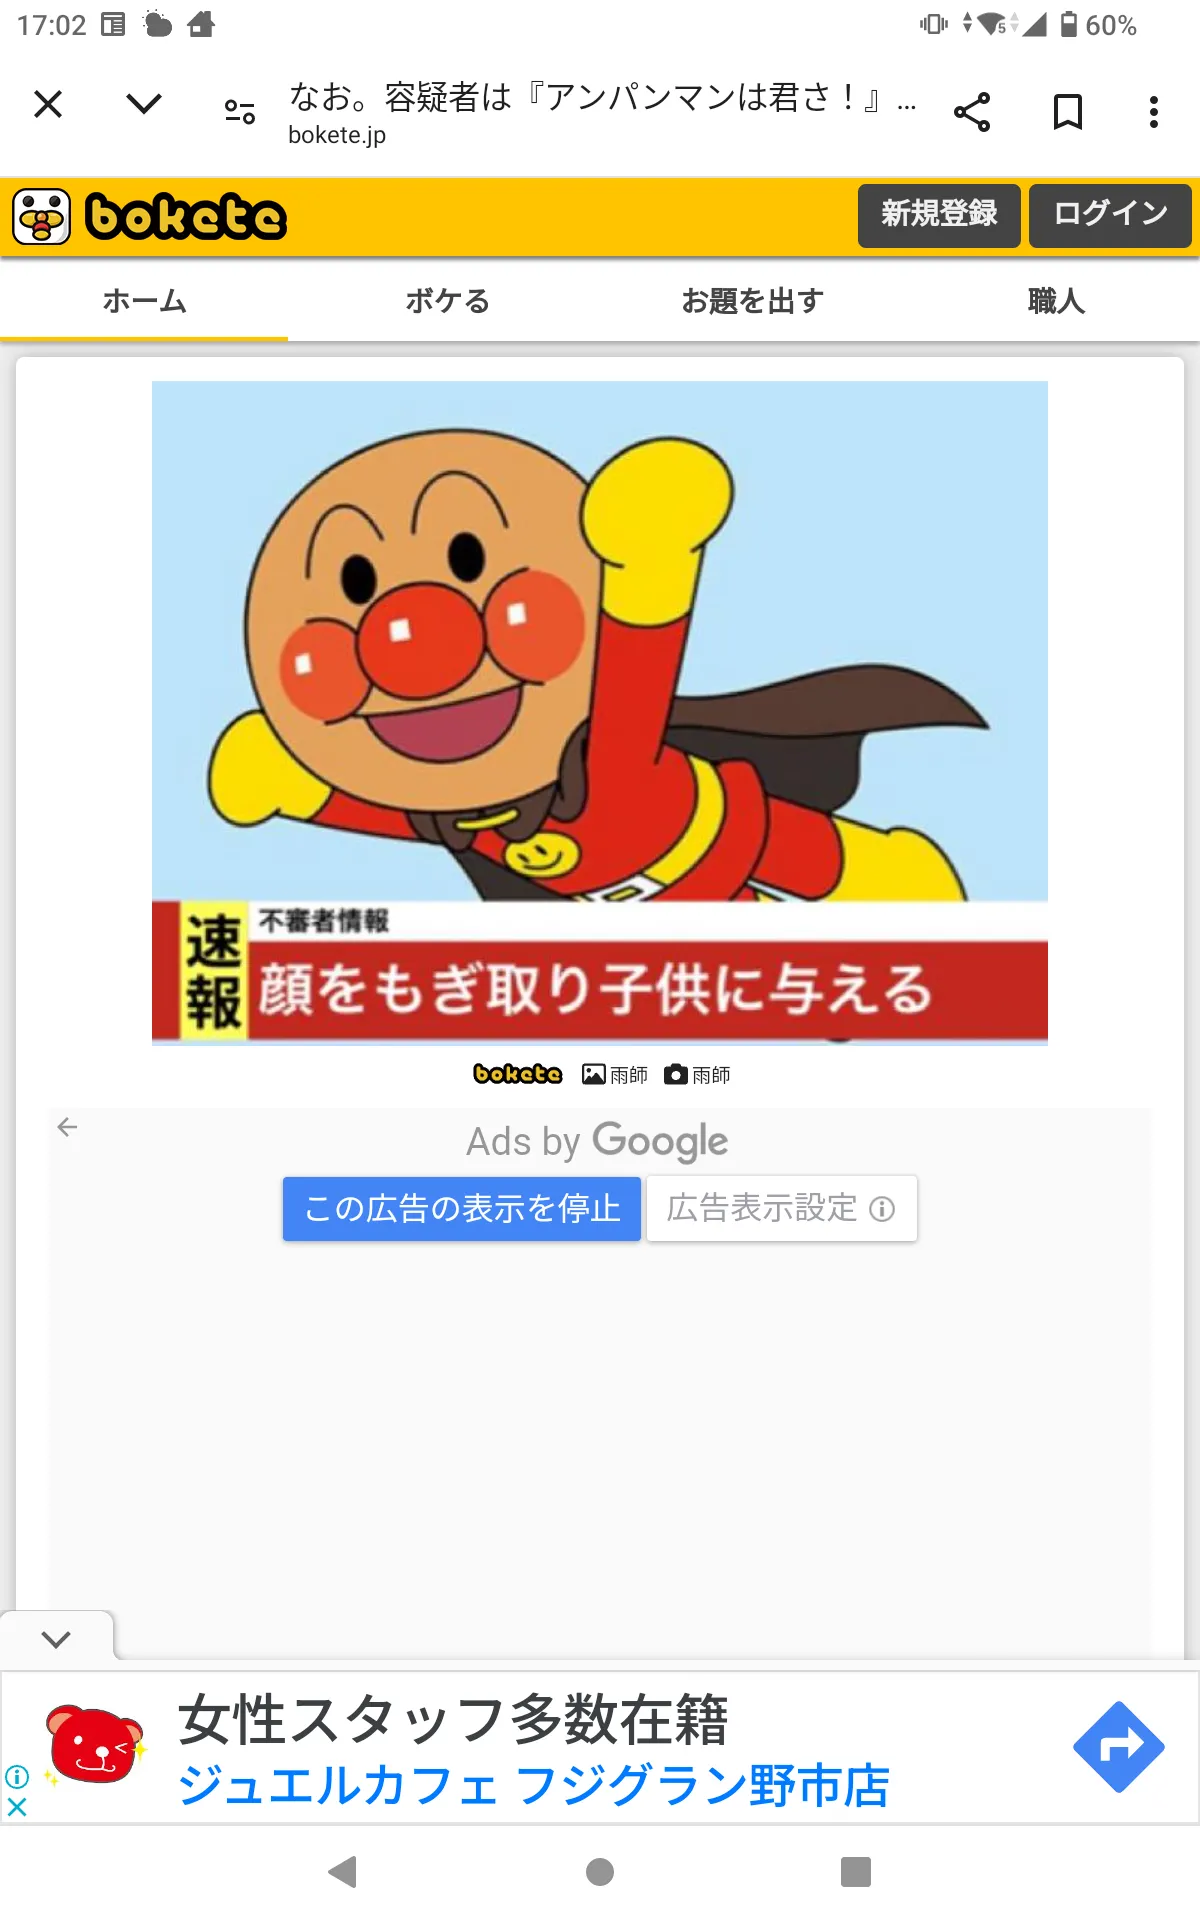Tap the 新規登録 button
1200x1920 pixels.
[x=939, y=215]
